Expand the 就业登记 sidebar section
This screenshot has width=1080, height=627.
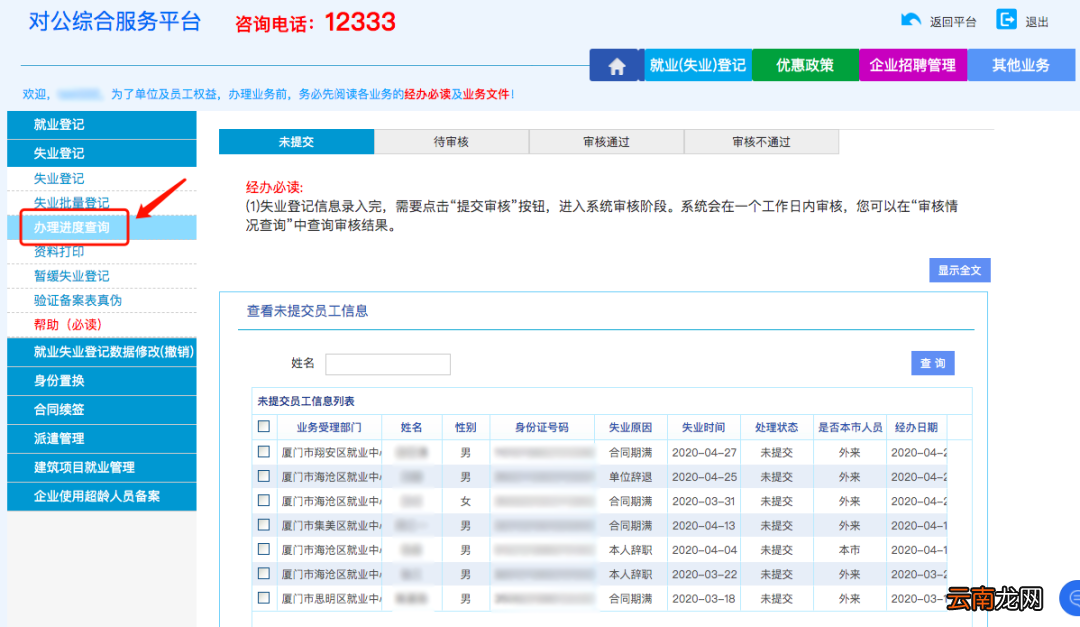(x=102, y=125)
